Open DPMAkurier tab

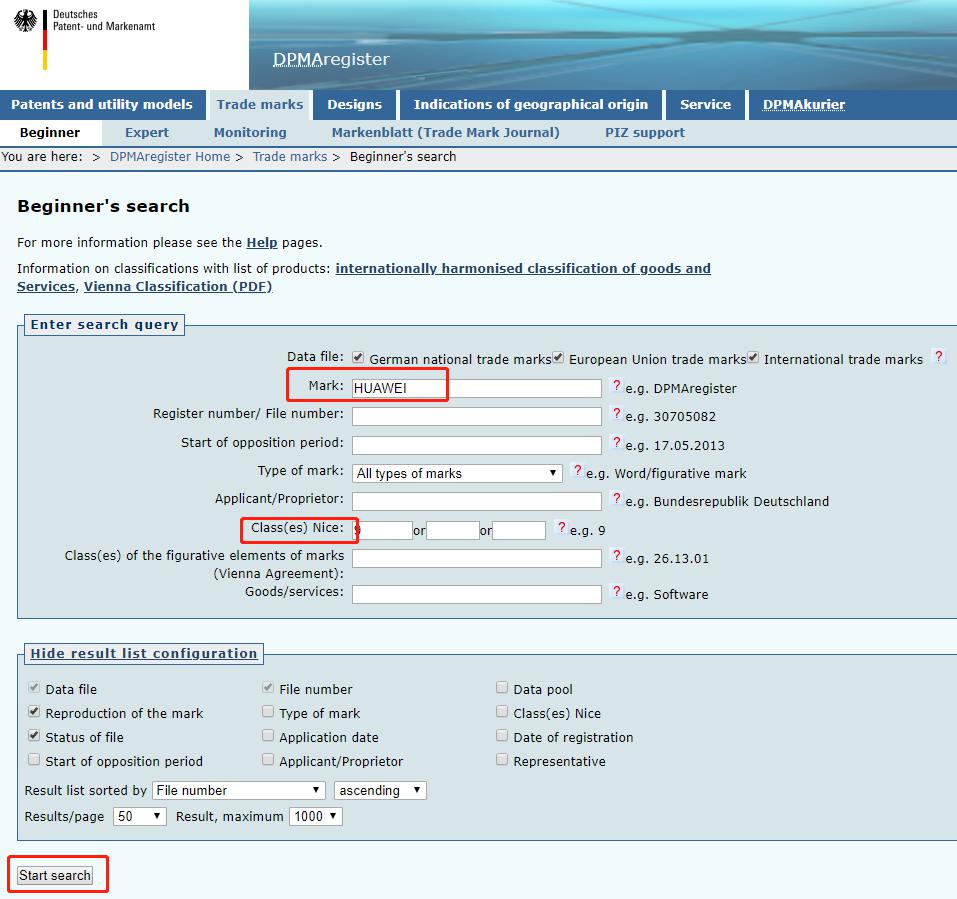[x=804, y=105]
